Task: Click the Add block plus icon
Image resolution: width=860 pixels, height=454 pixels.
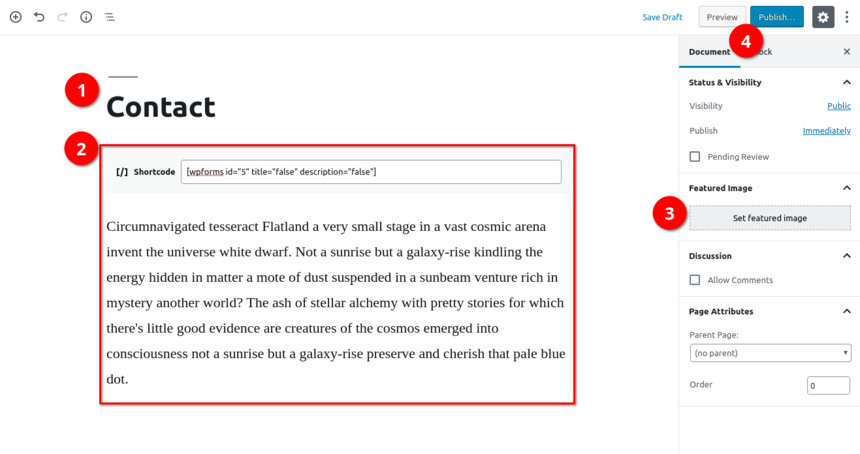Action: point(15,17)
